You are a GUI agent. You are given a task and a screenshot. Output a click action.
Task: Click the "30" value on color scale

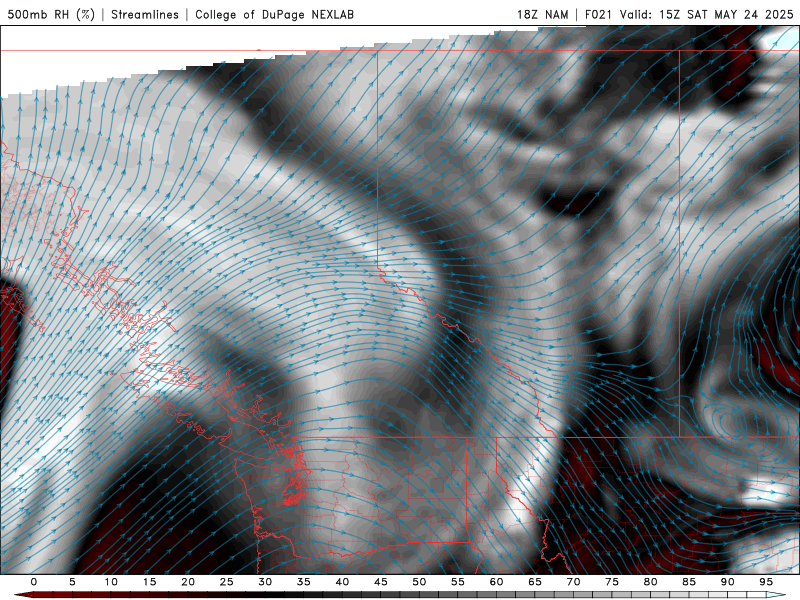coord(265,582)
